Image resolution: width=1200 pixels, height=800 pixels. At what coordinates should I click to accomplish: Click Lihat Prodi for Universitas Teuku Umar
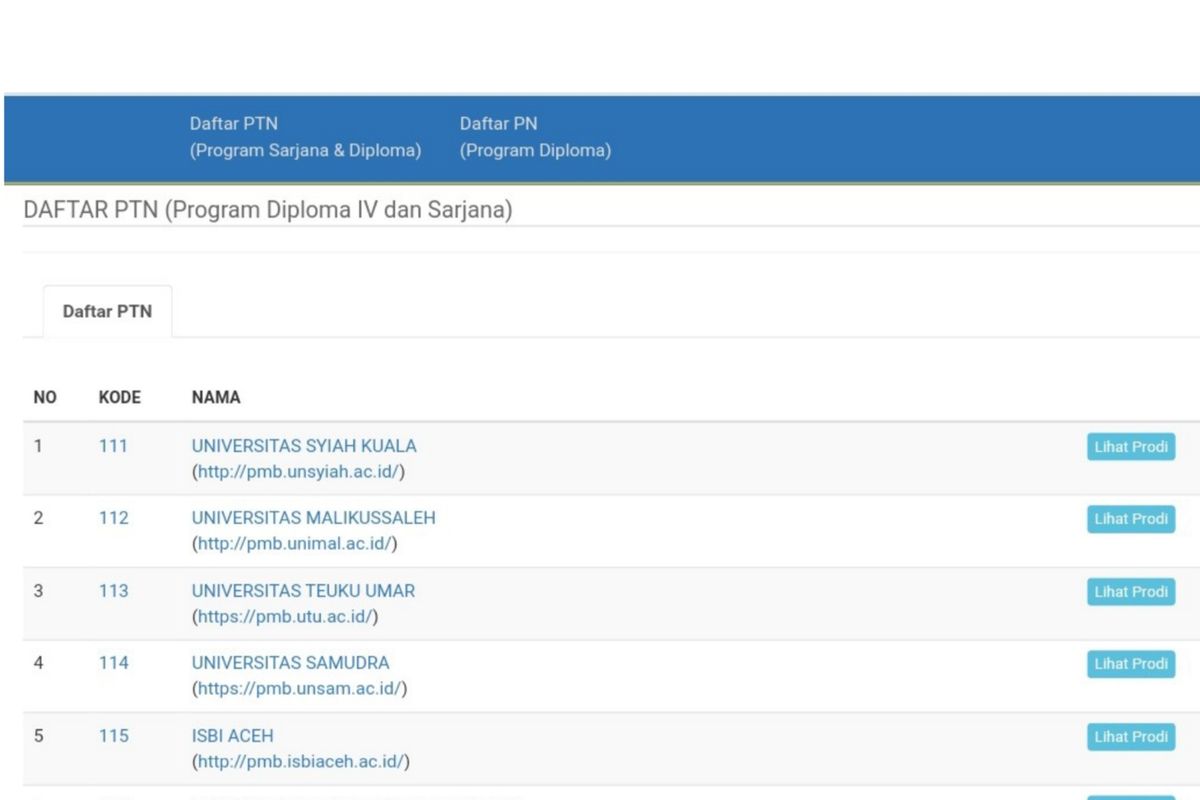1130,592
